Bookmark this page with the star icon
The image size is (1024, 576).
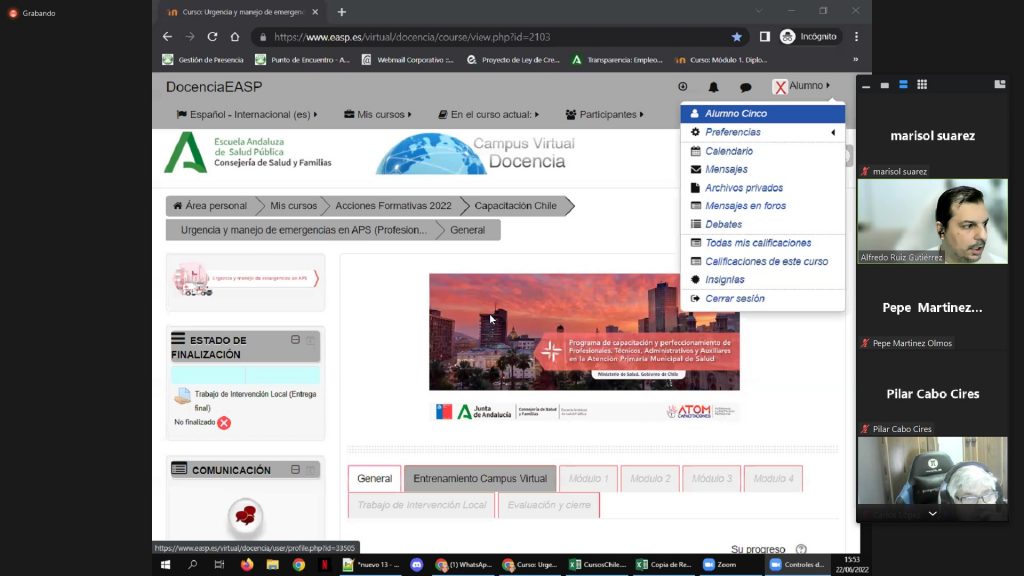click(x=737, y=37)
